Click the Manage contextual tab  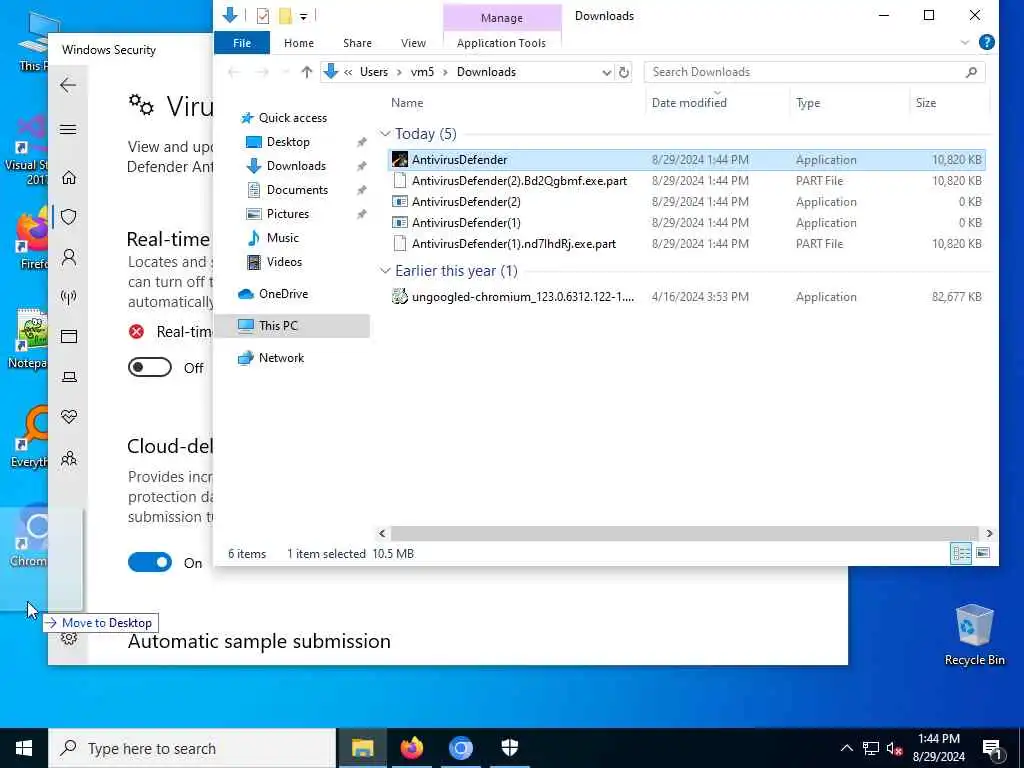(x=502, y=18)
